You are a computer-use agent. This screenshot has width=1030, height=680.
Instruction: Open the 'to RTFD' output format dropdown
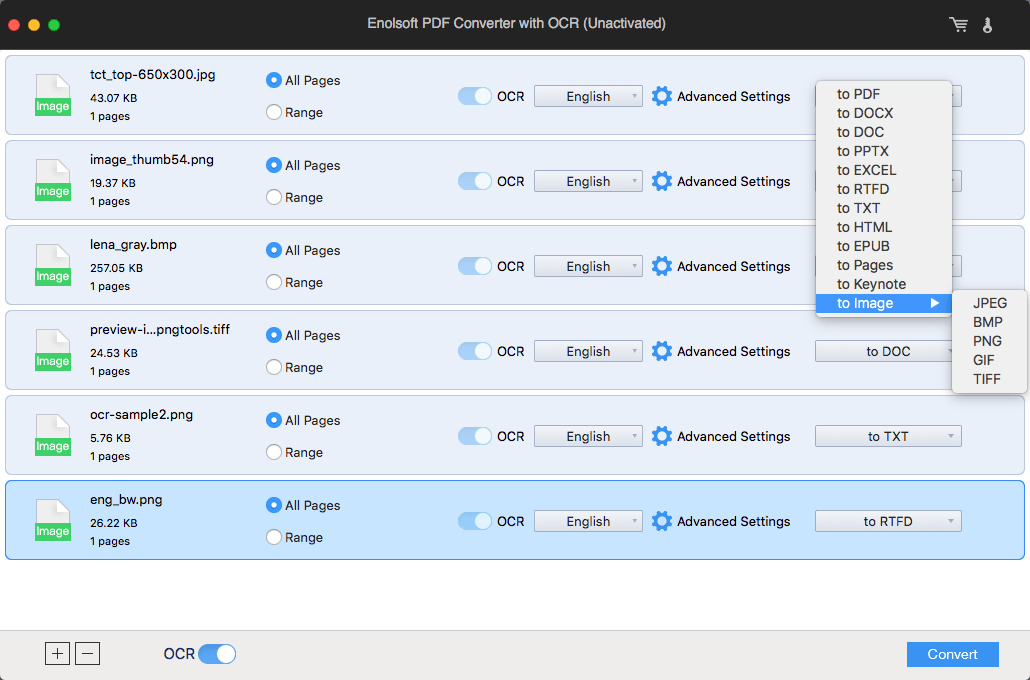point(888,521)
